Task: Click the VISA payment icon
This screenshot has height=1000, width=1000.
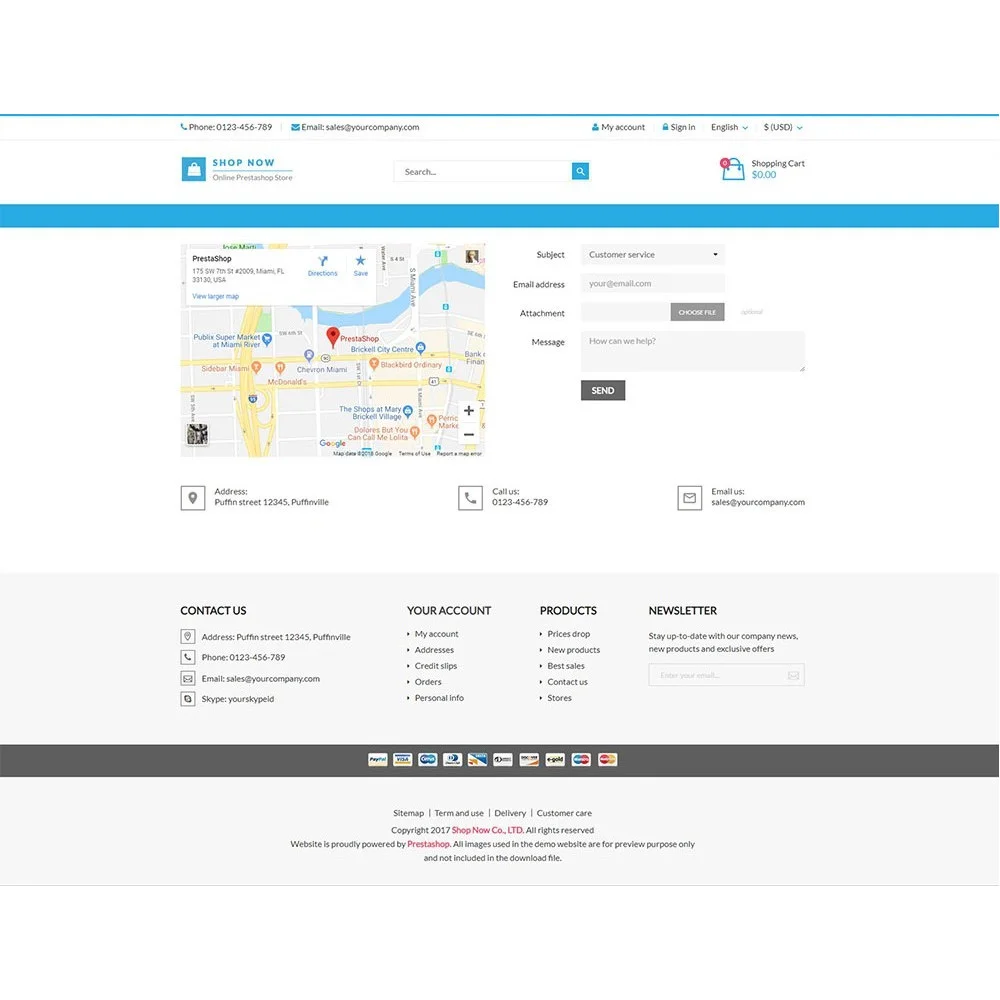Action: point(402,759)
